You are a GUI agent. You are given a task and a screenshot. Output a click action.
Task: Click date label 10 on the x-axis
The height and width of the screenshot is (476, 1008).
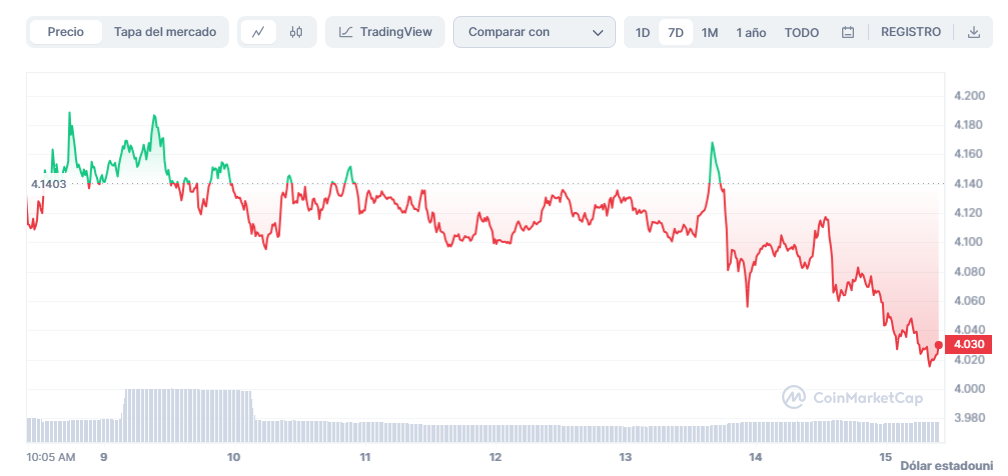[234, 457]
